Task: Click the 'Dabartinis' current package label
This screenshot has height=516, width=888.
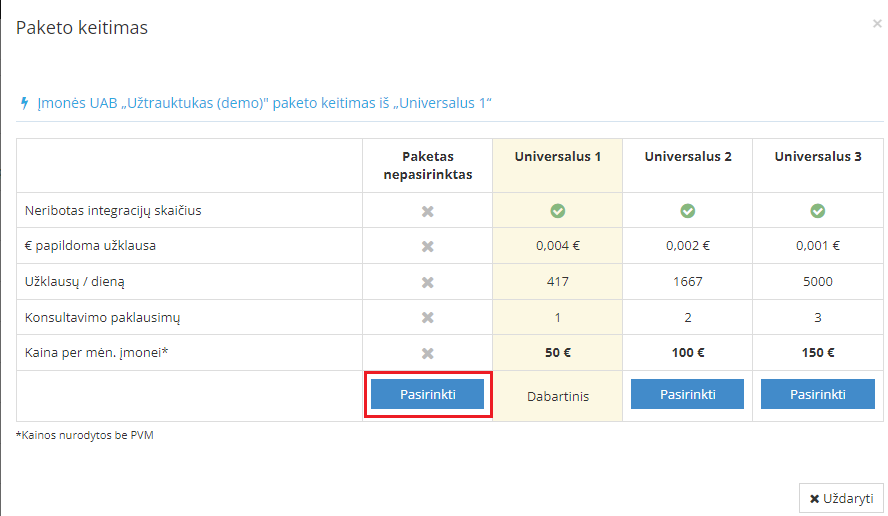Action: tap(557, 396)
